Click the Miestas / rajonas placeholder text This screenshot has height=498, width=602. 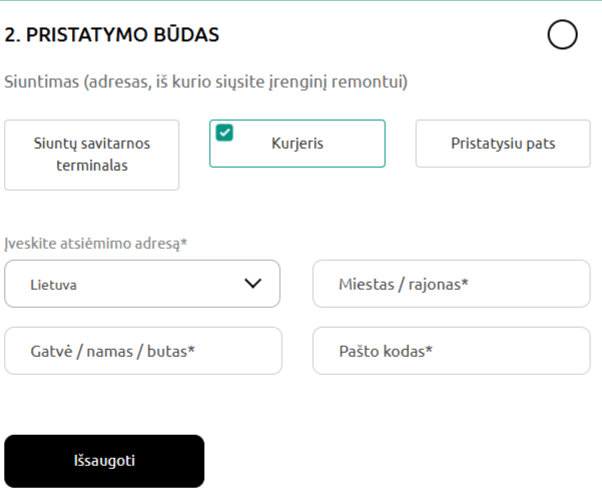coord(405,284)
